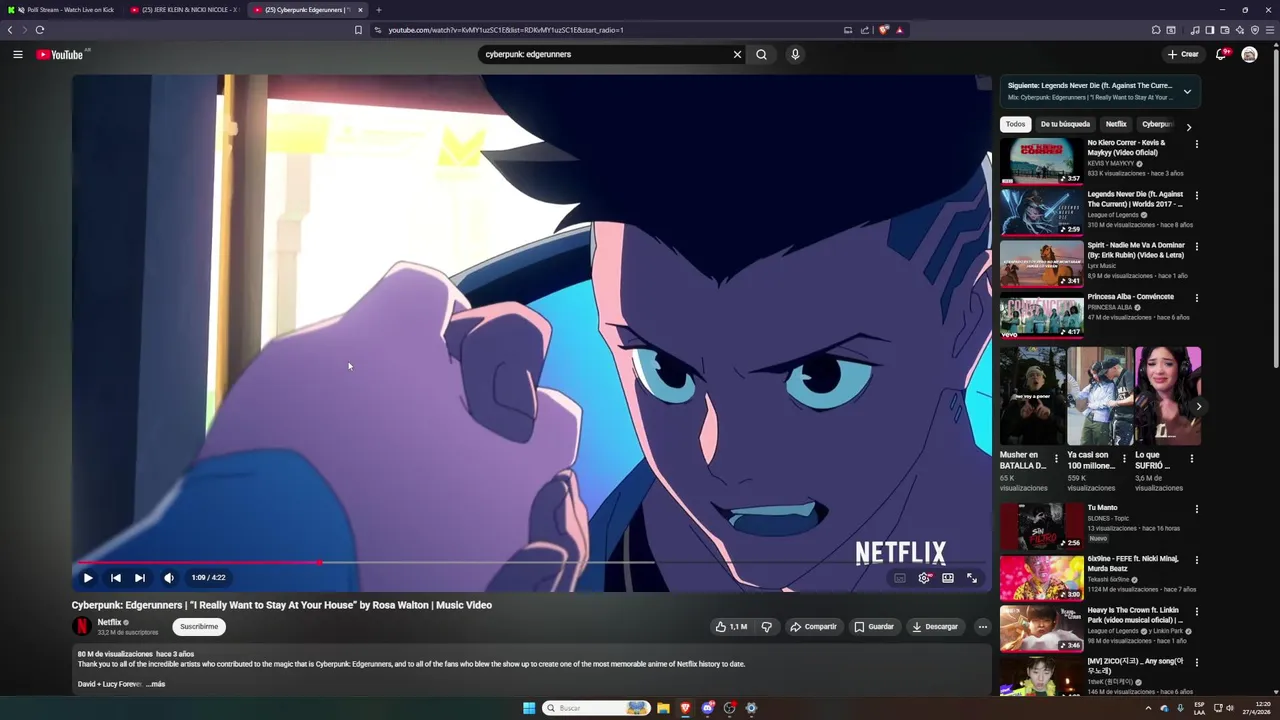Select the De tu búsqueda chip
The image size is (1280, 720).
coord(1065,124)
